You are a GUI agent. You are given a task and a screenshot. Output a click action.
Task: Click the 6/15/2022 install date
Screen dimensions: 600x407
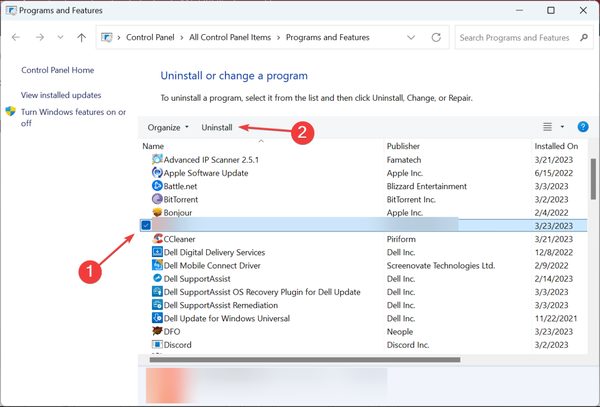pos(554,173)
